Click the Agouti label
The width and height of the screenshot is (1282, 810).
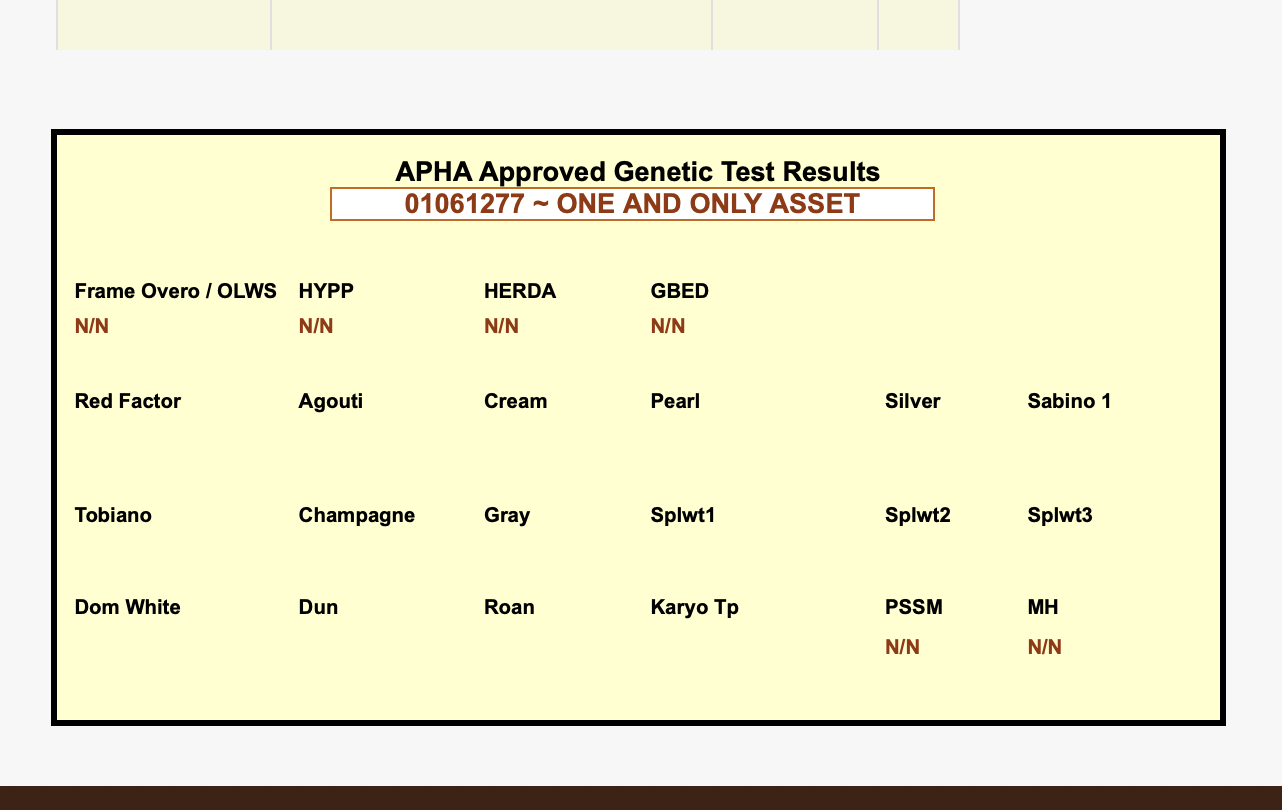click(331, 401)
